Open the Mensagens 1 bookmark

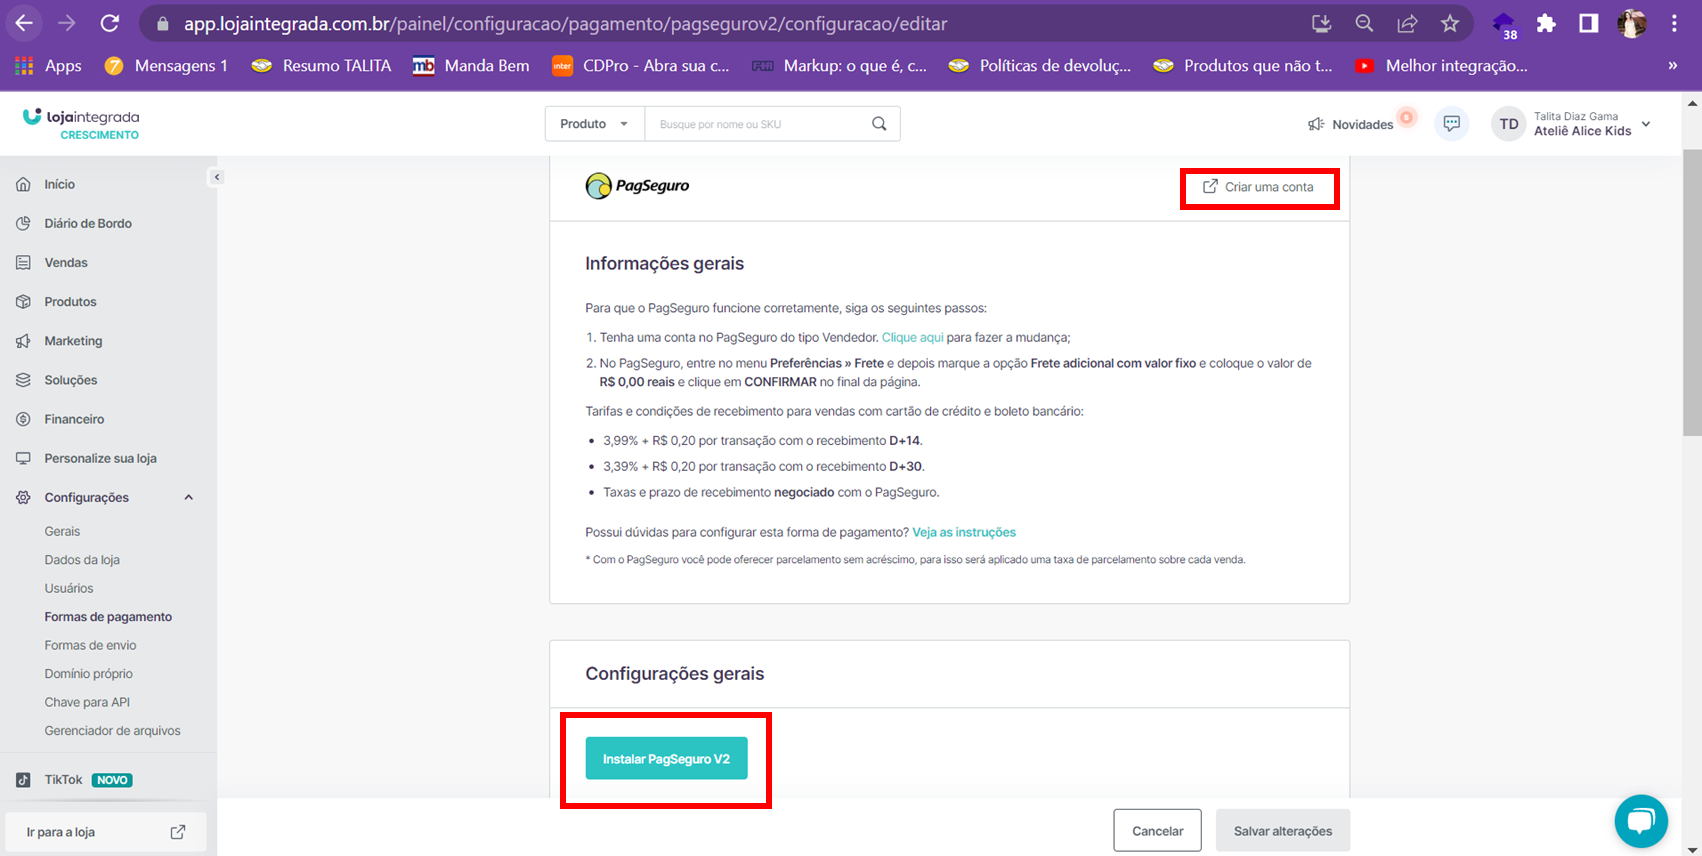coord(167,65)
